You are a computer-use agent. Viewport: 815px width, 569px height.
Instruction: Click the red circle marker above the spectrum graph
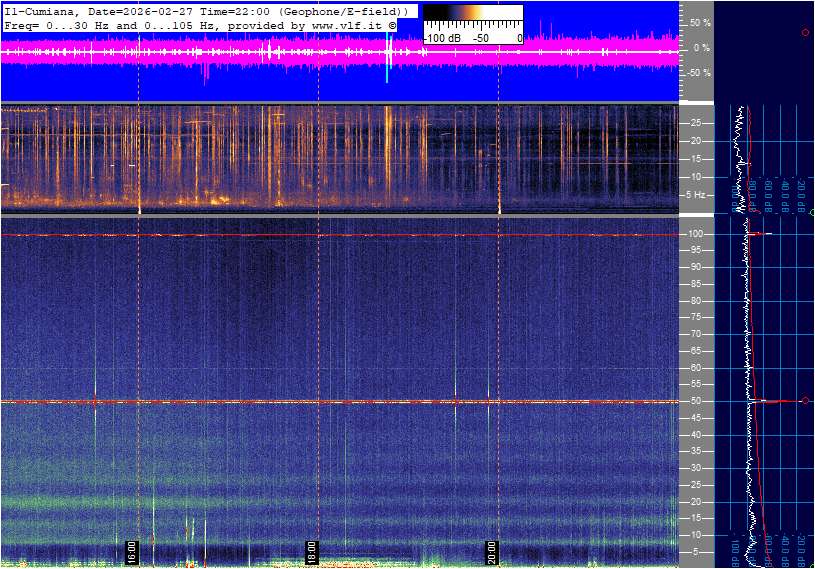point(805,33)
